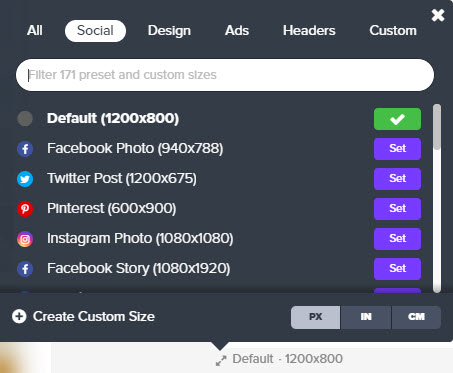This screenshot has height=373, width=453.
Task: Switch to the Headers tab
Action: [x=309, y=31]
